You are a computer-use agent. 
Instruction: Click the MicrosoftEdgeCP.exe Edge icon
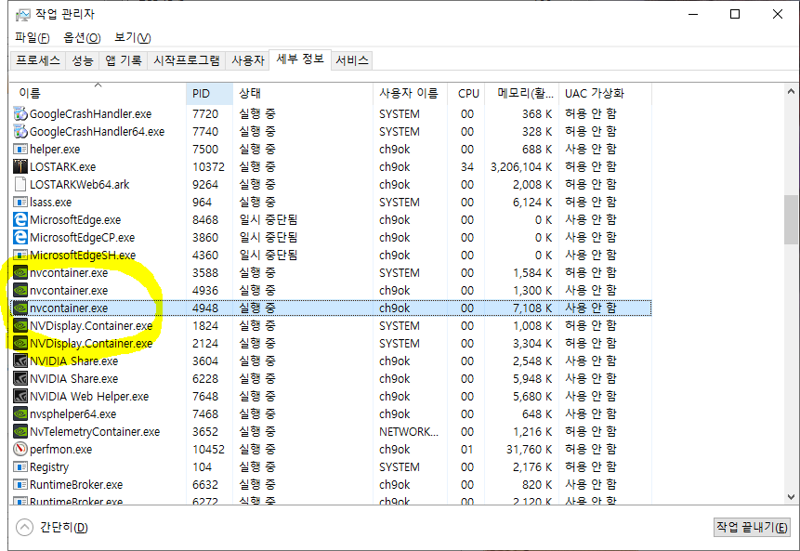click(20, 238)
